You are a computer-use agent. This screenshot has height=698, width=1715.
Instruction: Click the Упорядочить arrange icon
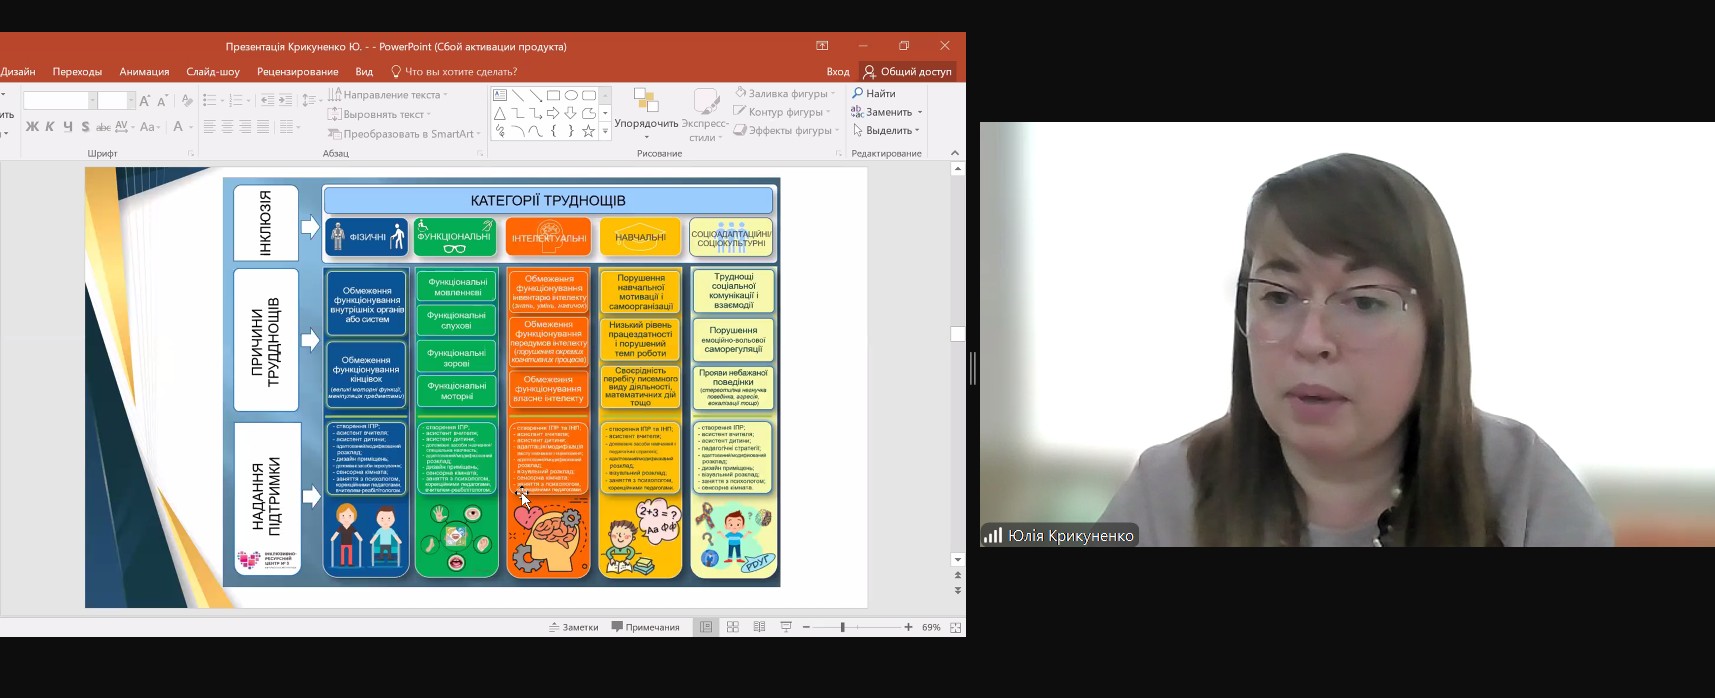(646, 102)
